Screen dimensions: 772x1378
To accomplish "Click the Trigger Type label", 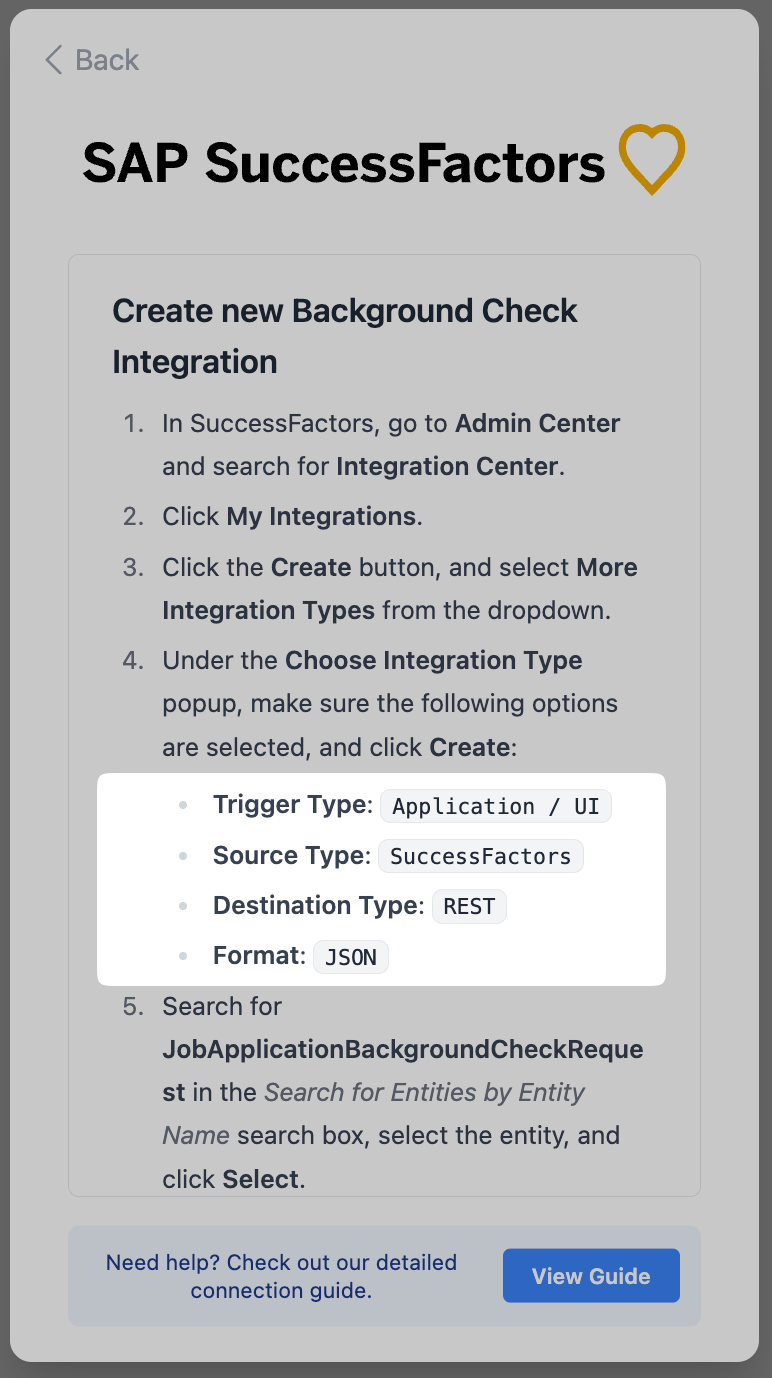I will click(292, 805).
